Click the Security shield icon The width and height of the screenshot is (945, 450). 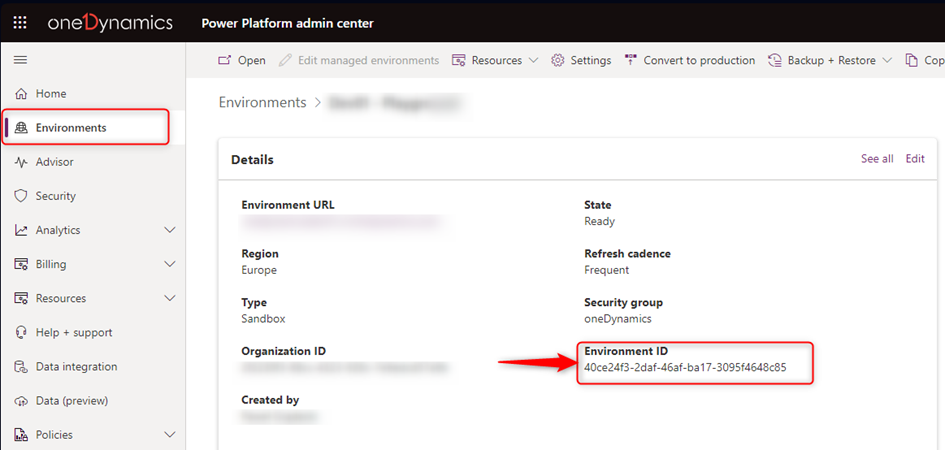pos(21,196)
